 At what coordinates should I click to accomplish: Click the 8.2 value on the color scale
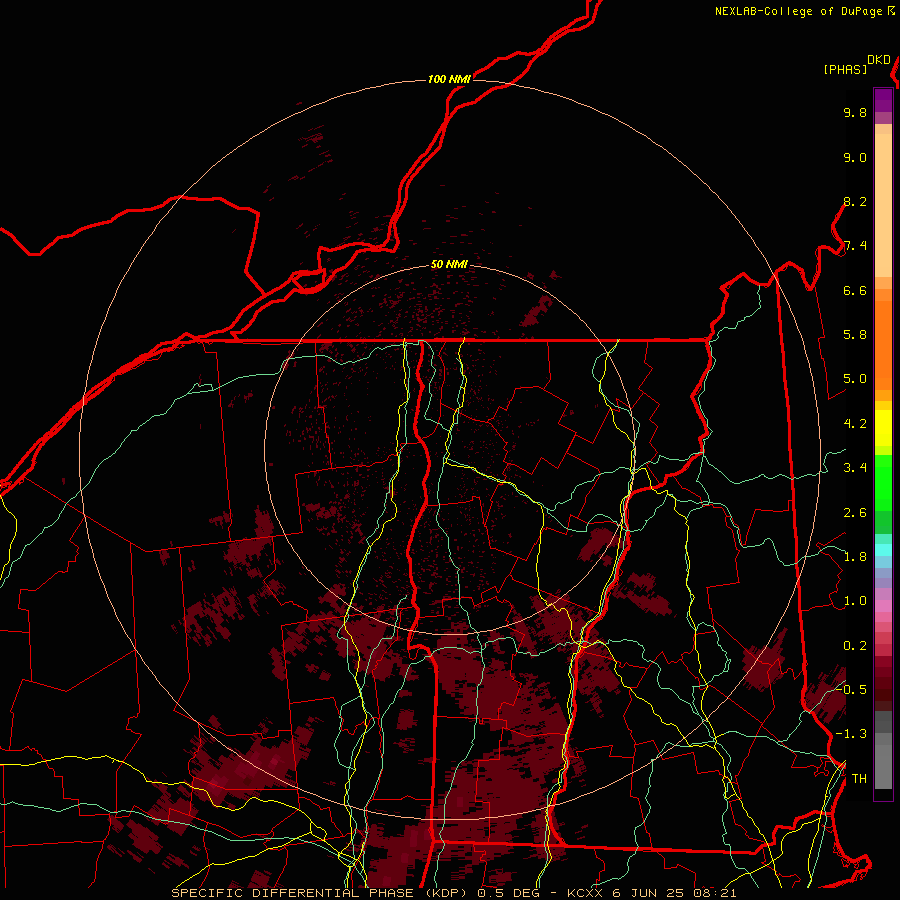coord(855,201)
